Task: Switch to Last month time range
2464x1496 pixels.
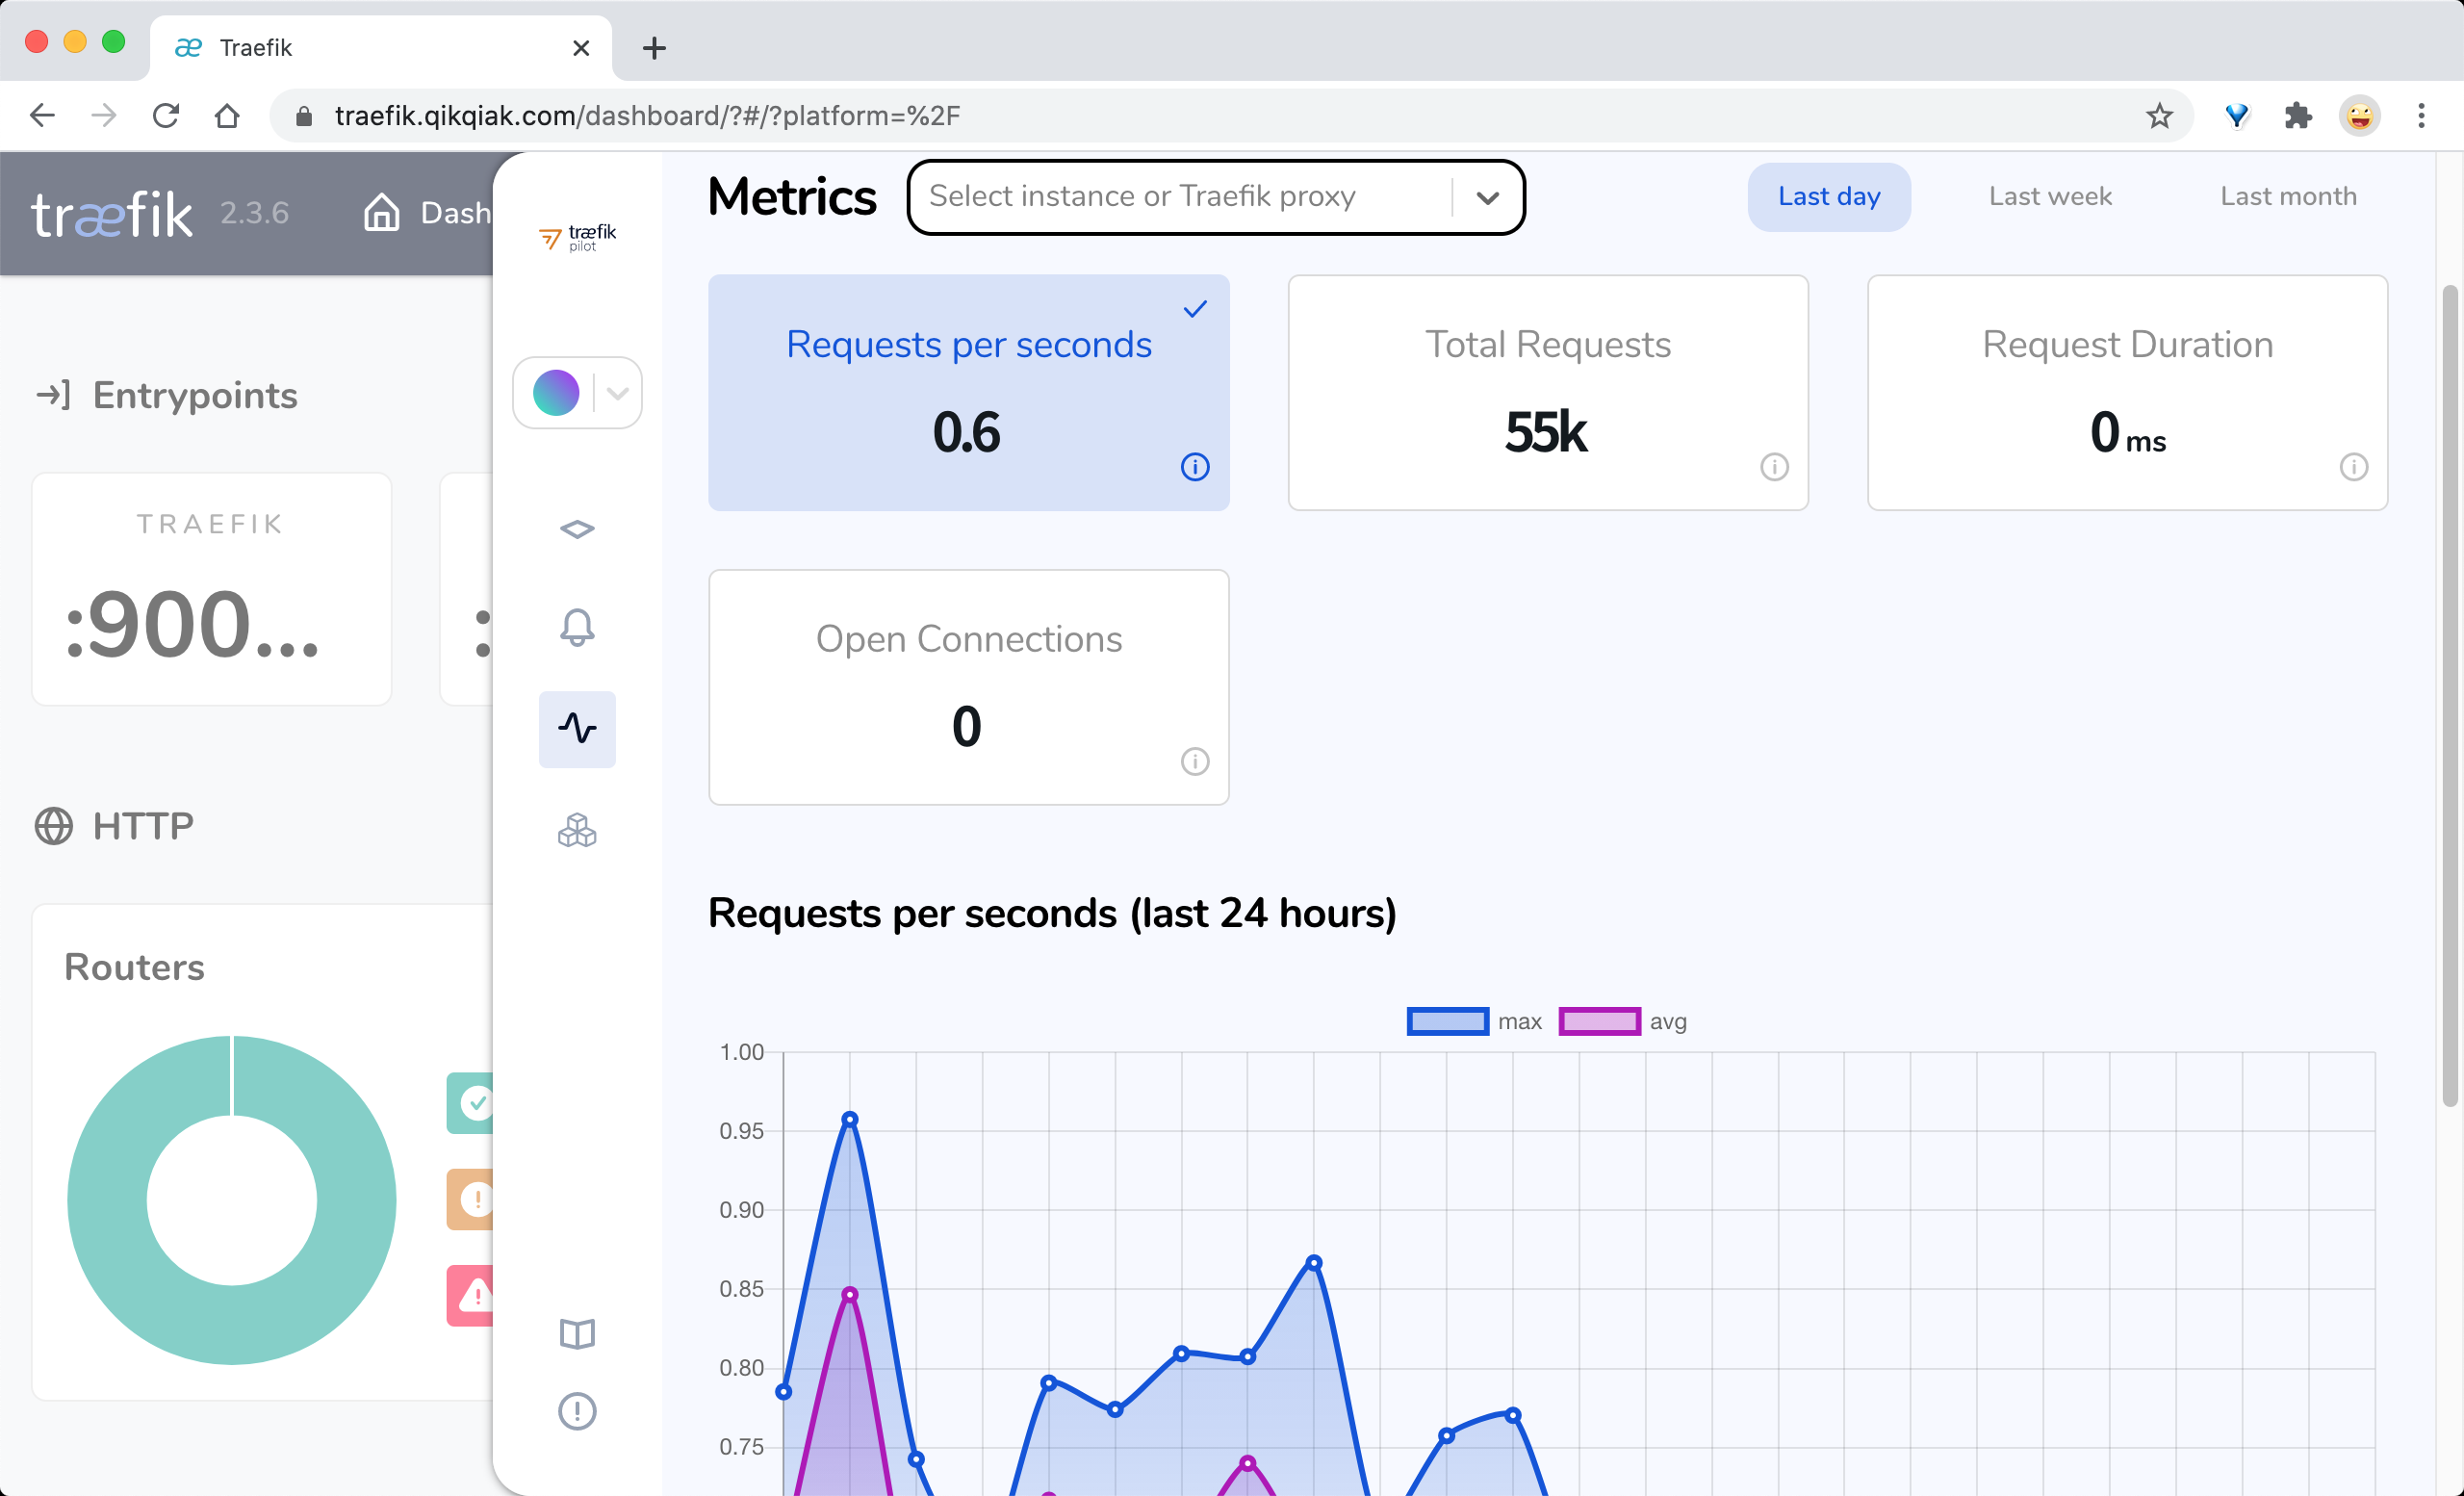Action: 2288,197
